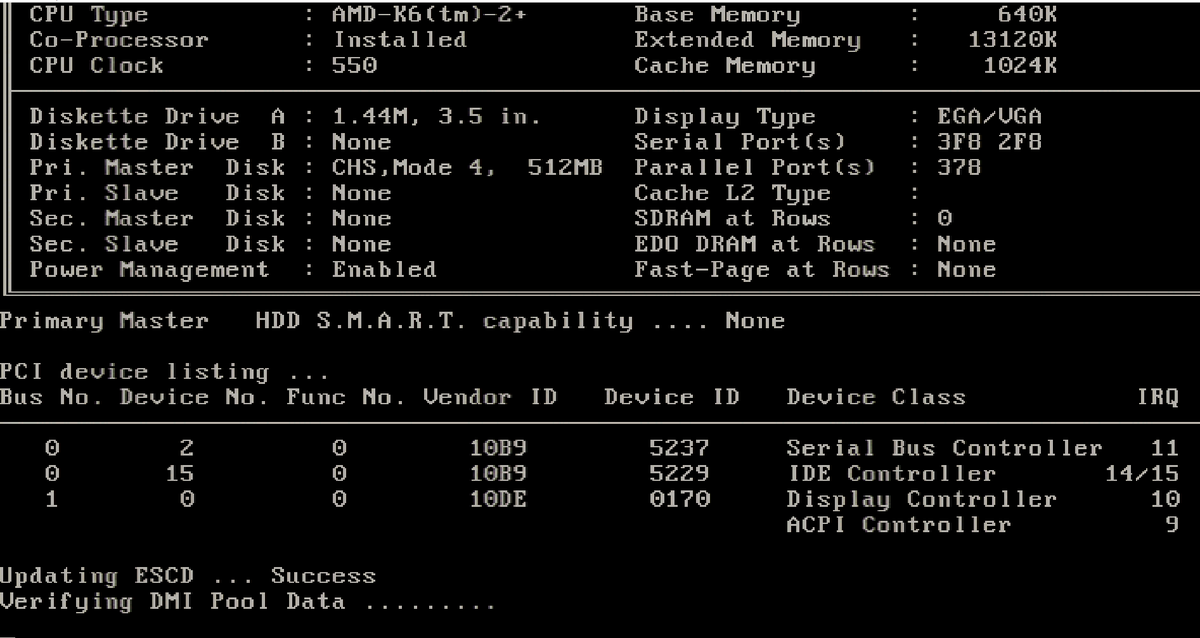Viewport: 1200px width, 638px height.
Task: Click the 'Bus No.' column header
Action: (52, 398)
